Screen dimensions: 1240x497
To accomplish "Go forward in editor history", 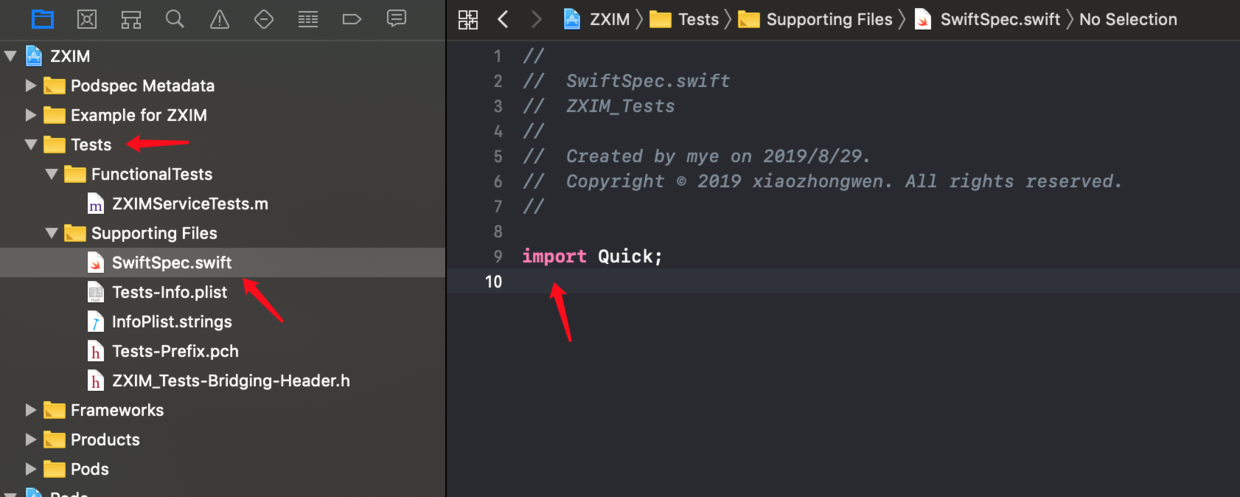I will click(537, 19).
